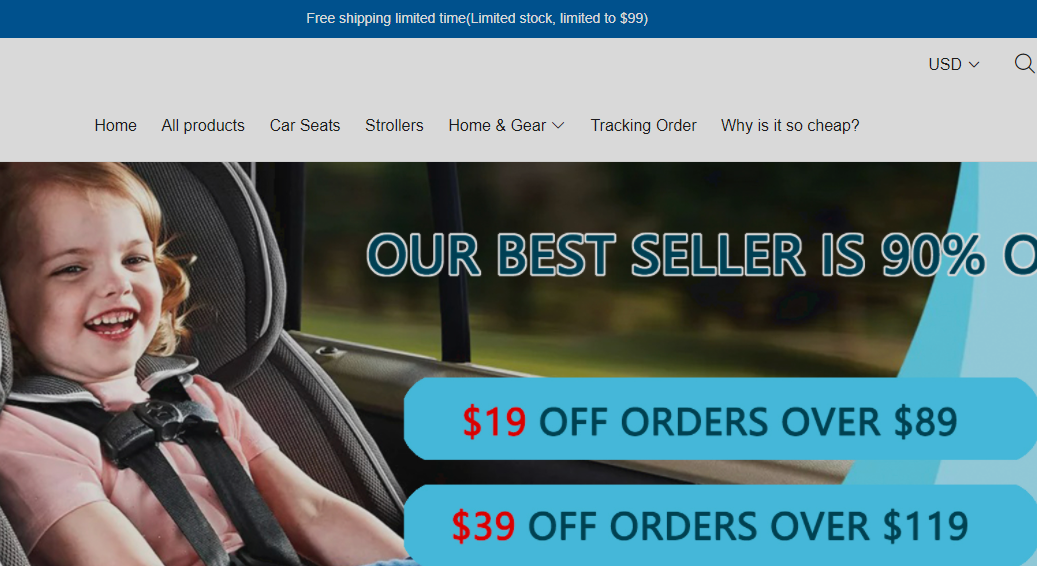This screenshot has width=1037, height=566.
Task: Go to the Home menu item
Action: 116,126
